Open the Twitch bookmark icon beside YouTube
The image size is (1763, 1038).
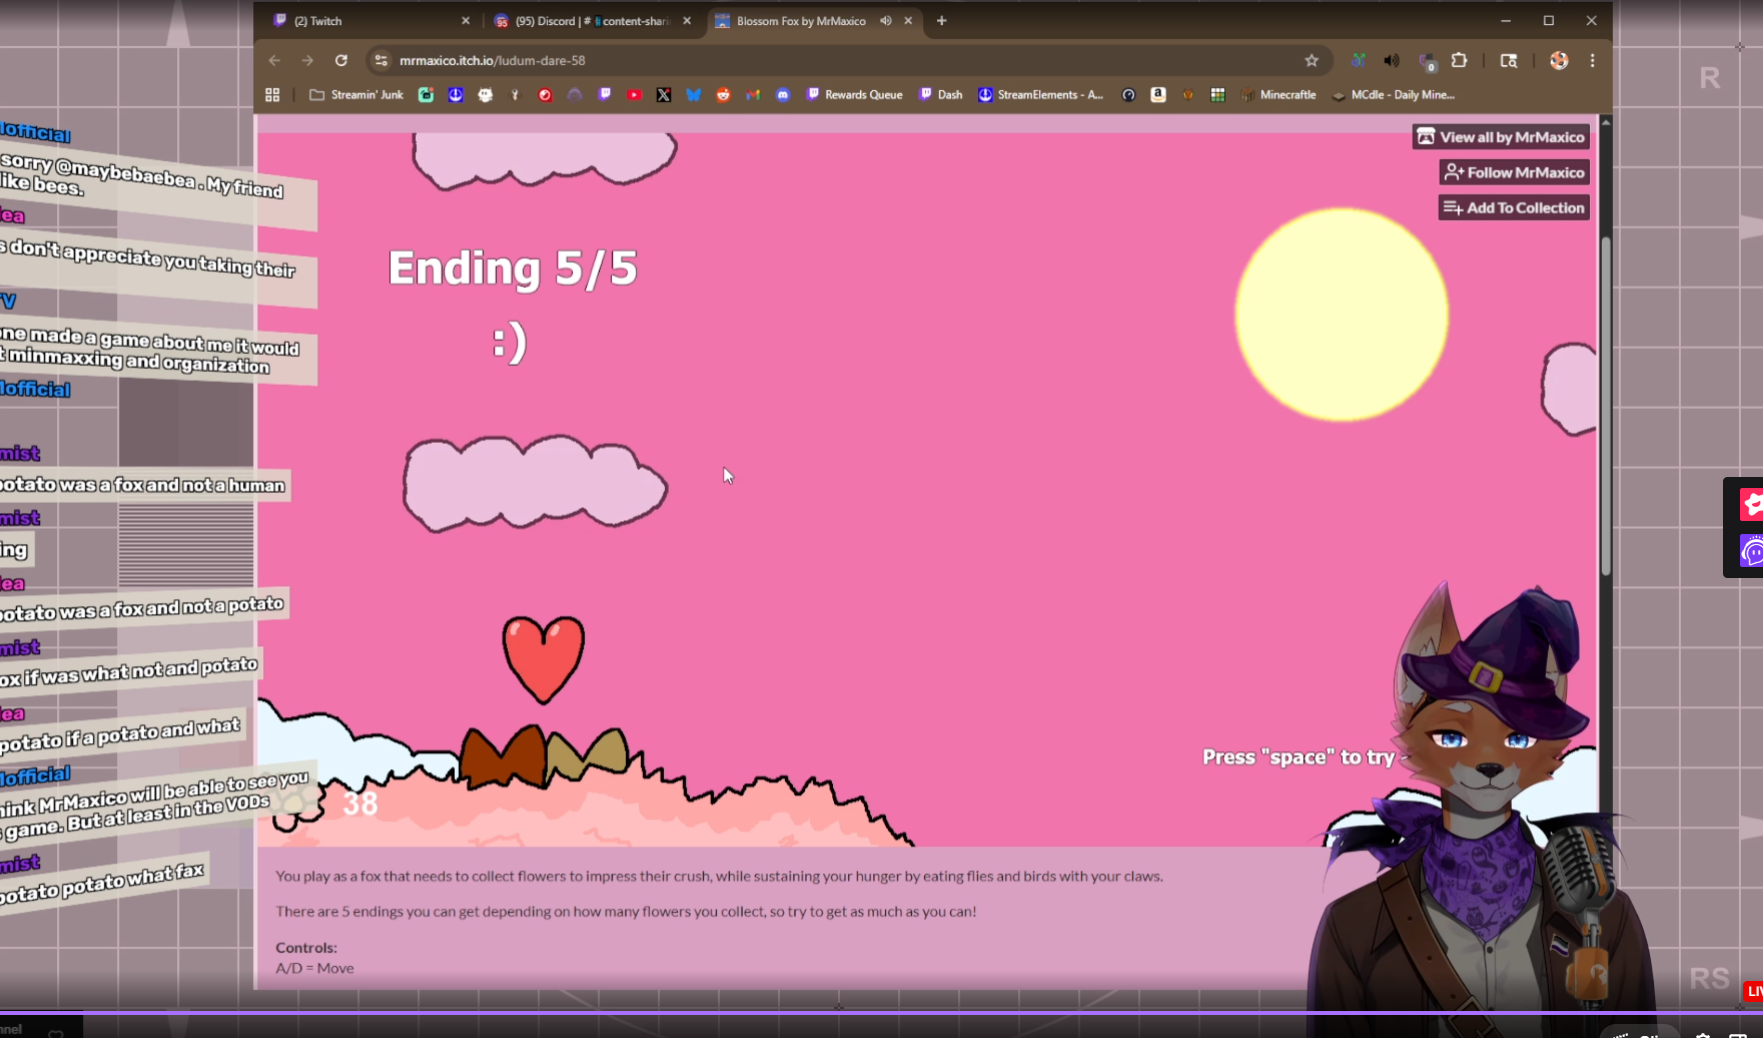pos(605,95)
